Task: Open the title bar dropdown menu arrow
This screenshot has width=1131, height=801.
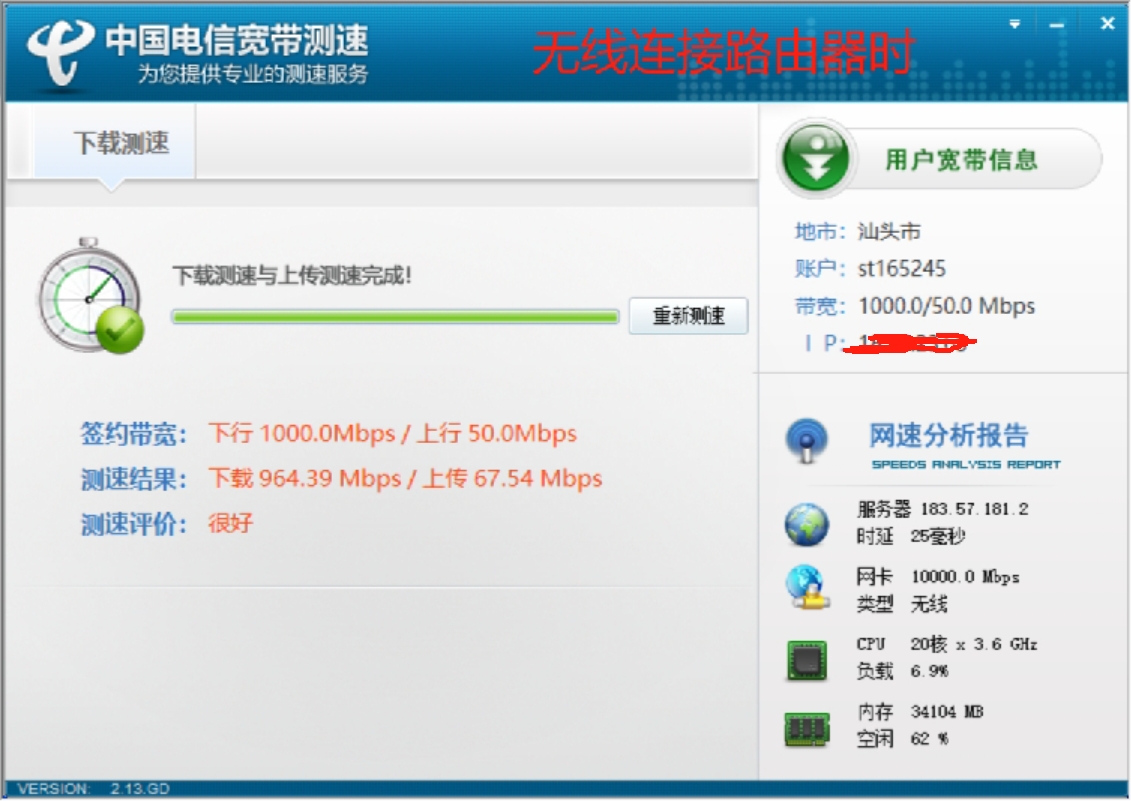Action: click(1014, 25)
